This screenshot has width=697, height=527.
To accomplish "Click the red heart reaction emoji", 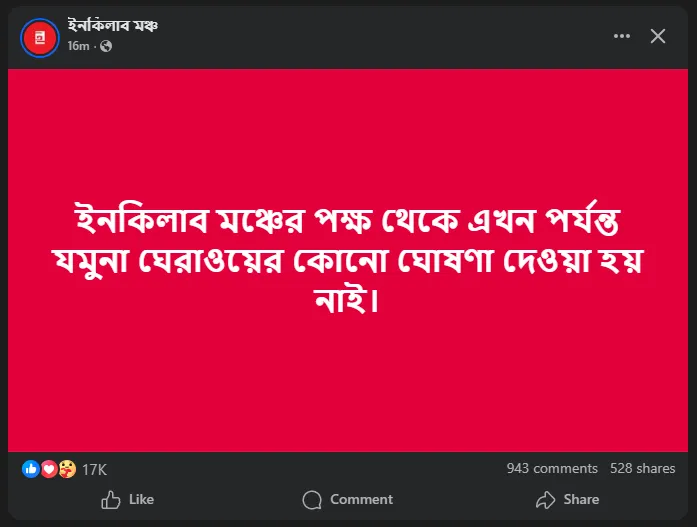I will coord(48,468).
